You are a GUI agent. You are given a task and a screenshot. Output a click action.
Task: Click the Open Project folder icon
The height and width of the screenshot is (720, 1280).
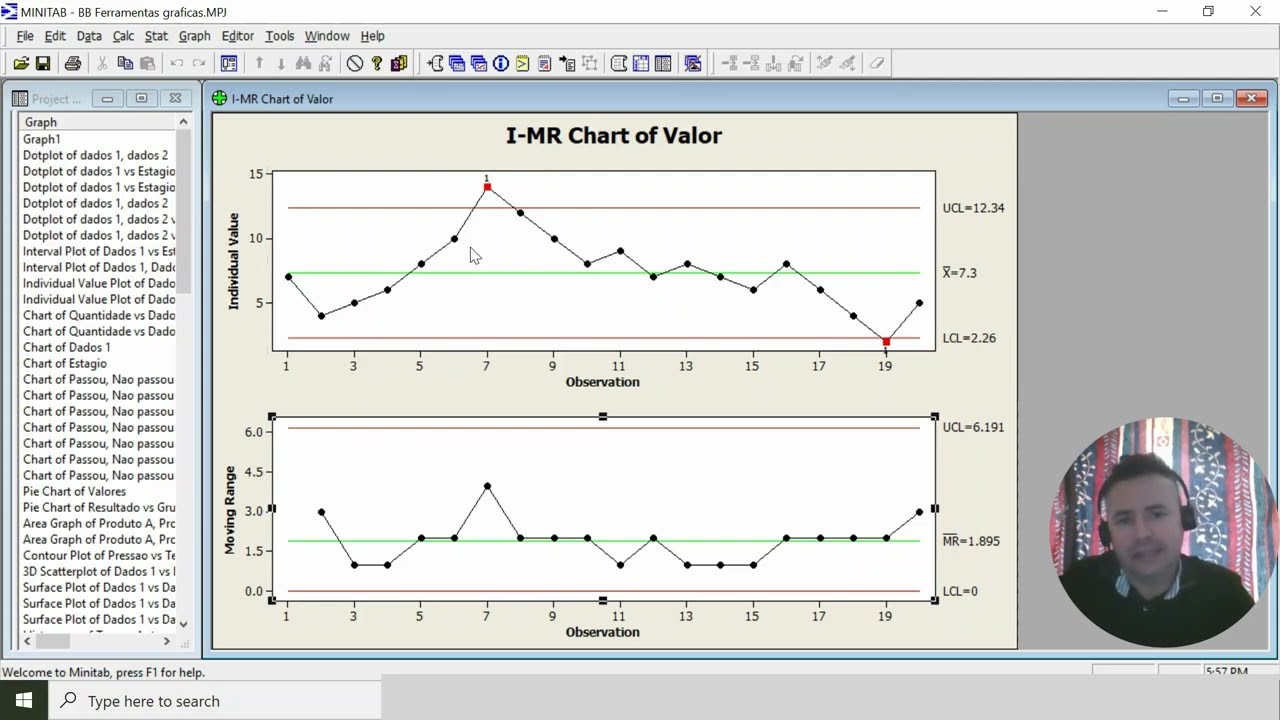[21, 63]
